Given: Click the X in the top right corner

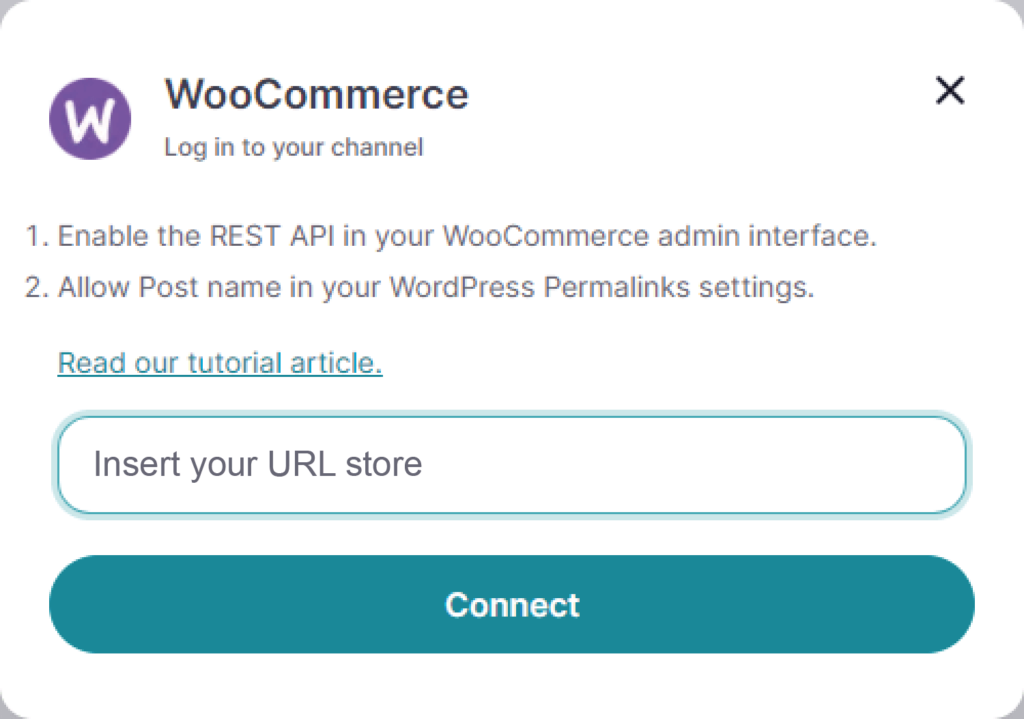Looking at the screenshot, I should (949, 91).
